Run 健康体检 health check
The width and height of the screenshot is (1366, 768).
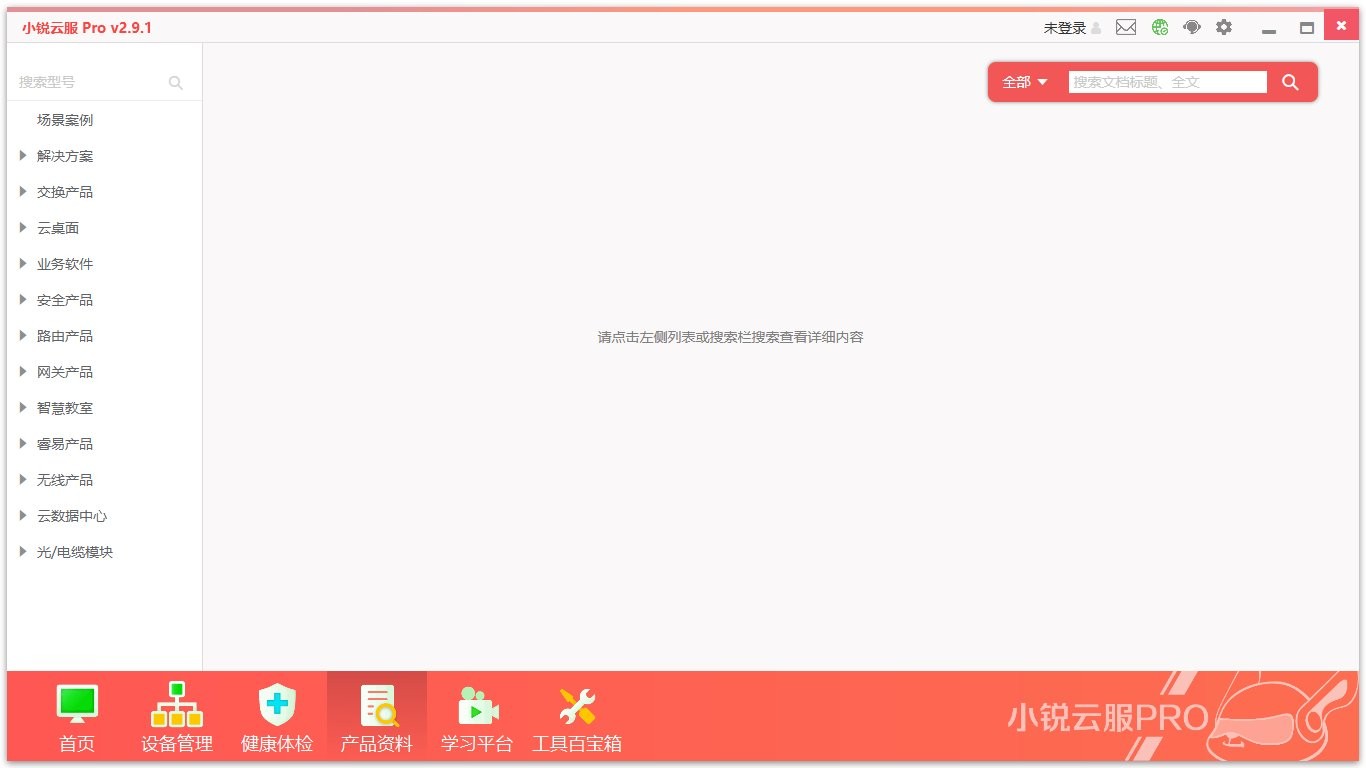(276, 715)
